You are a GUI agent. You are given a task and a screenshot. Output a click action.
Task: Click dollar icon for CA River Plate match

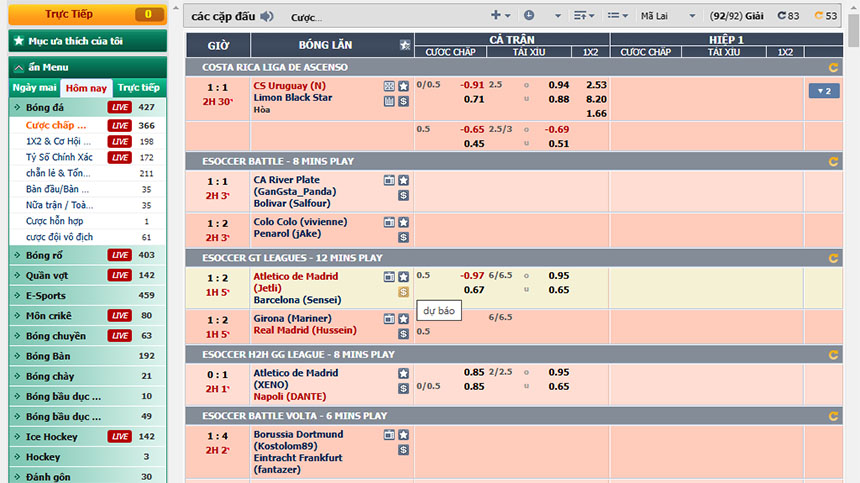[404, 195]
